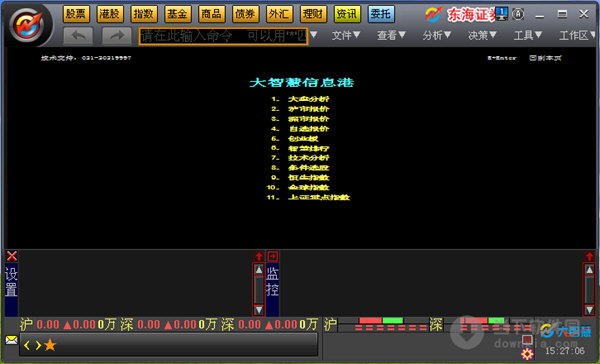This screenshot has height=364, width=600.
Task: Open the 股票 toolbar button
Action: pos(76,14)
